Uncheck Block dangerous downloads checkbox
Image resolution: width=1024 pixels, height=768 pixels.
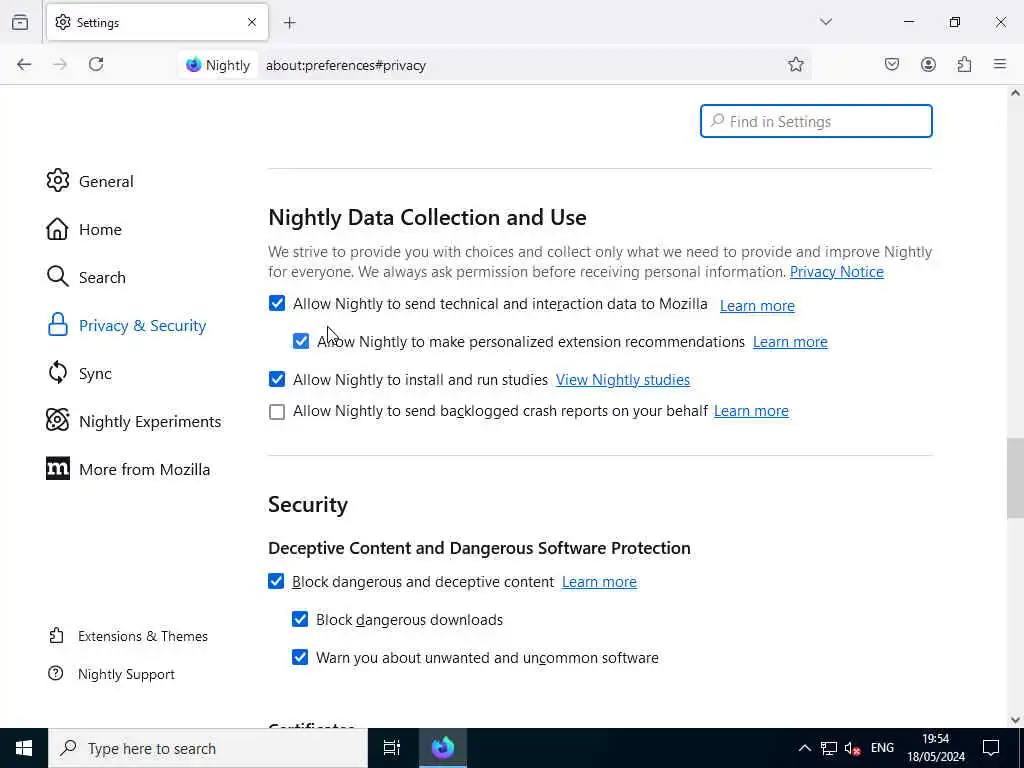click(x=300, y=619)
